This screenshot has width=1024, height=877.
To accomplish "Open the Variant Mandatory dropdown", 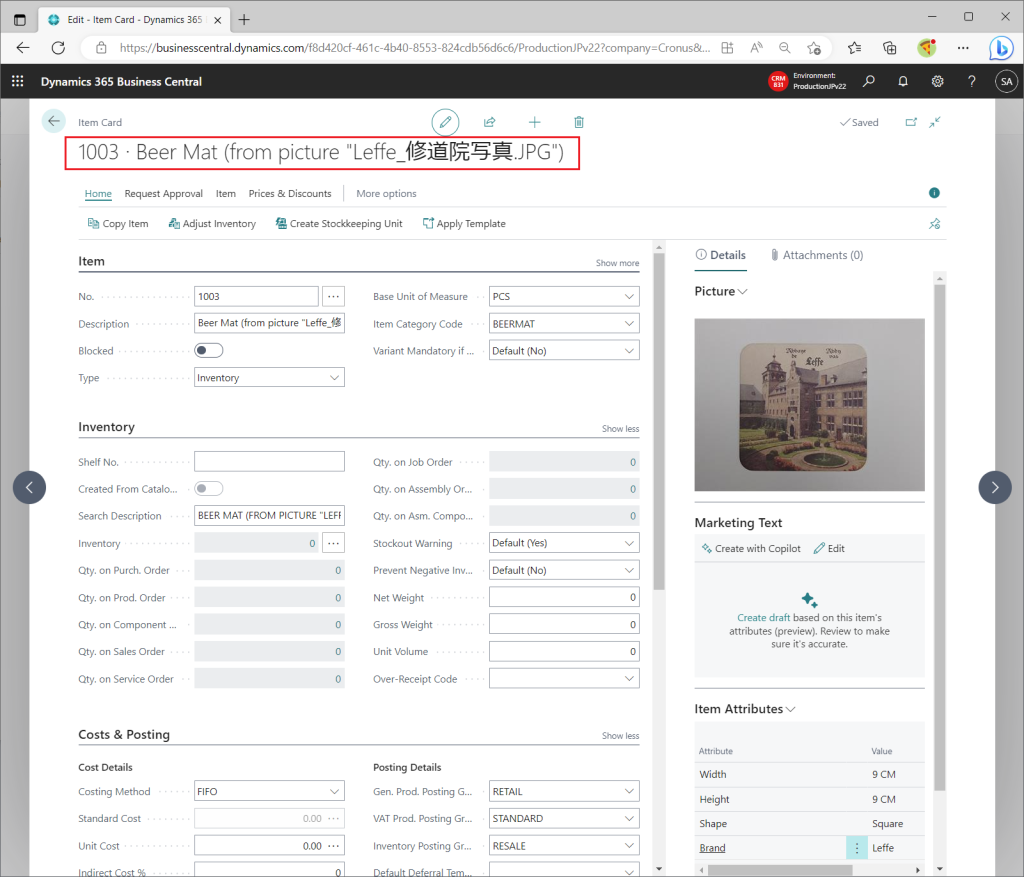I will point(629,351).
